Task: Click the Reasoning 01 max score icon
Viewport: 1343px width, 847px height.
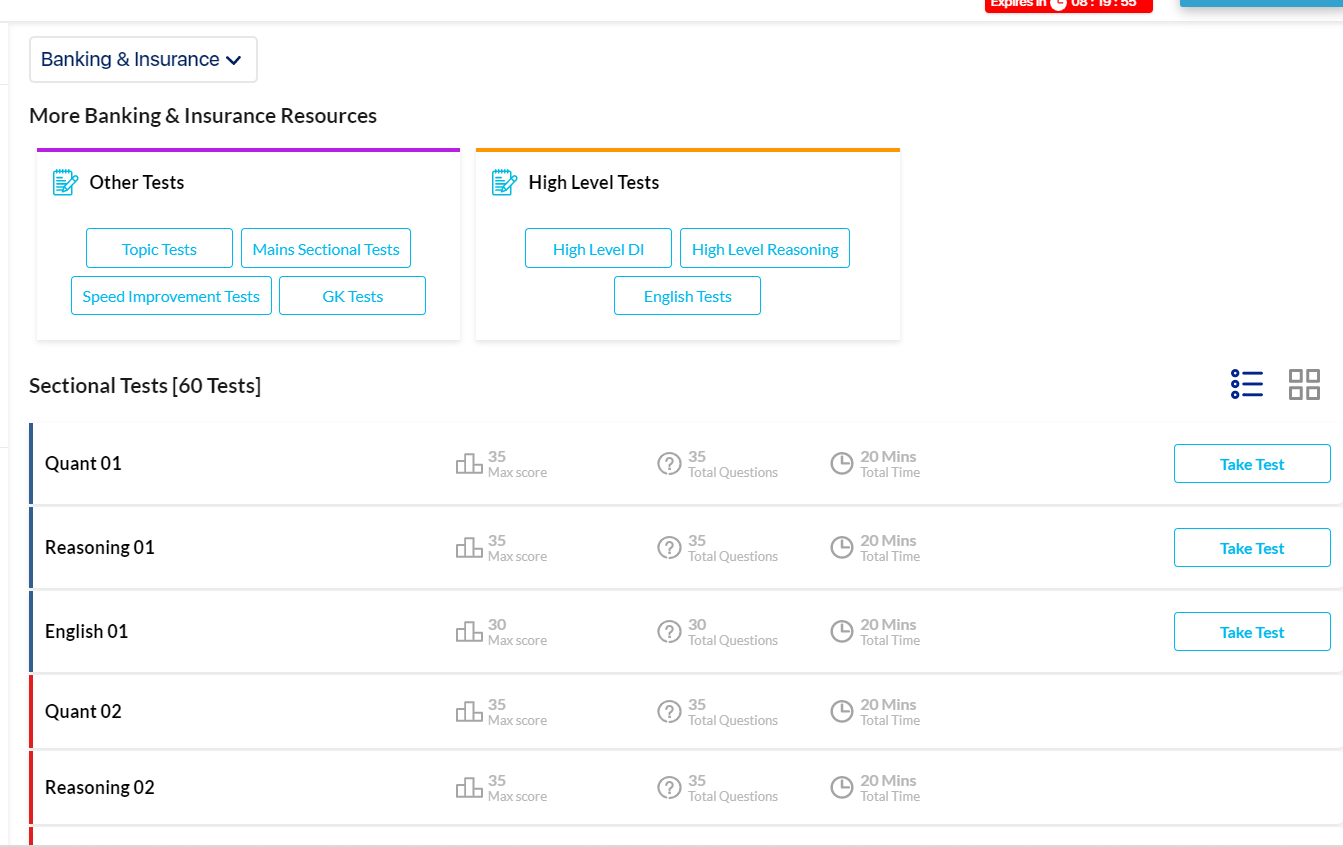Action: click(x=469, y=548)
